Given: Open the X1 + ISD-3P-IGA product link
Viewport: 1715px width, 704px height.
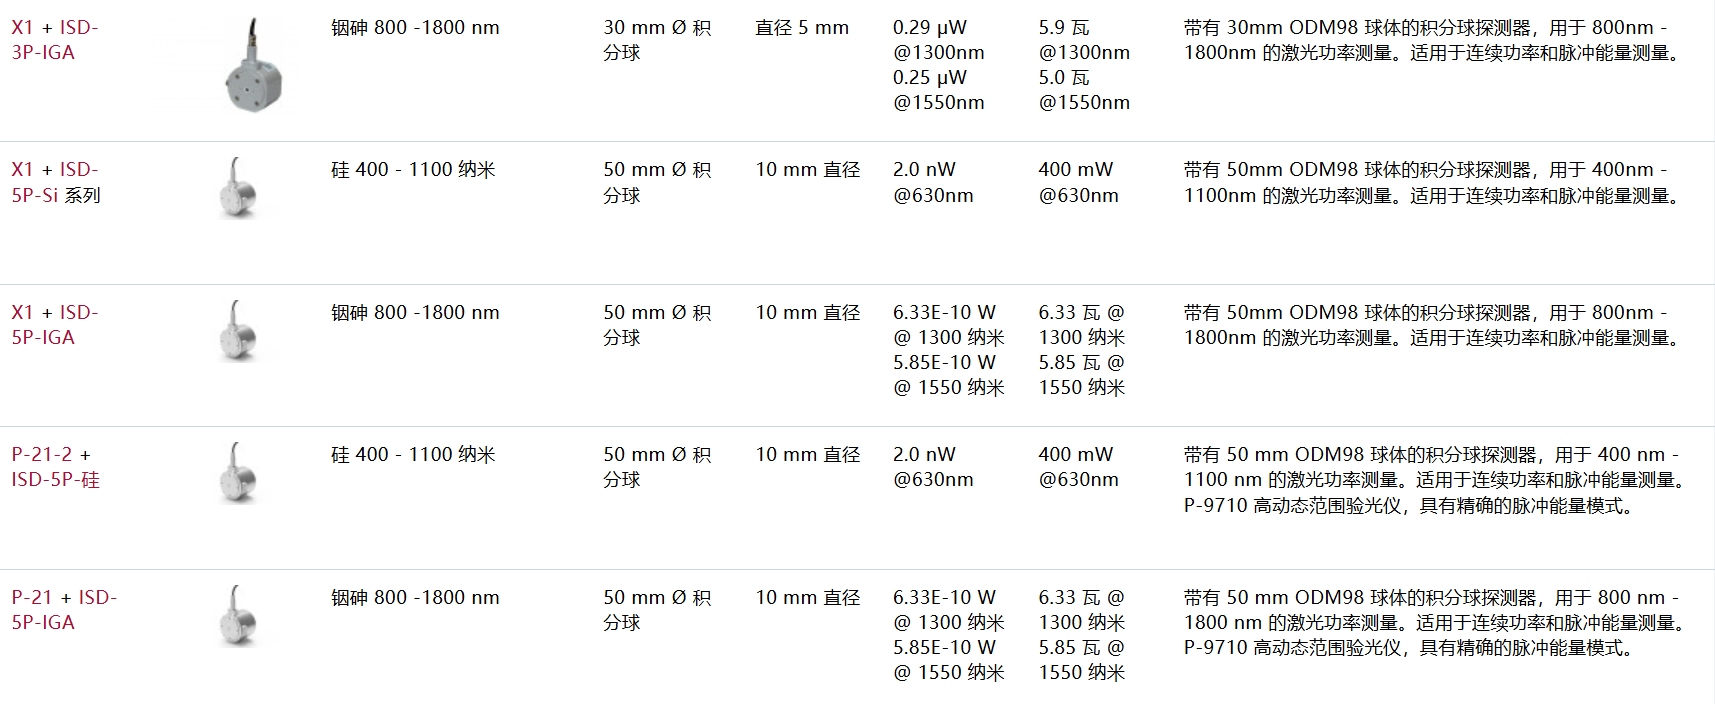Looking at the screenshot, I should (x=55, y=40).
